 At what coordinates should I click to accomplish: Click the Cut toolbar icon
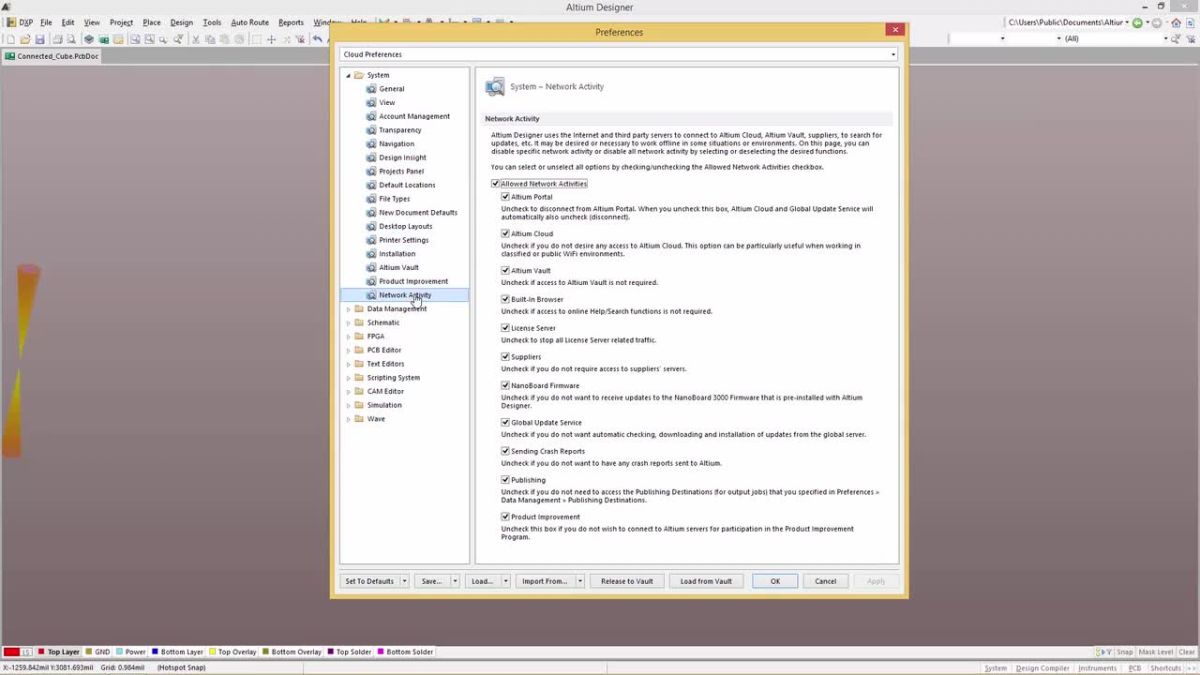pyautogui.click(x=197, y=39)
